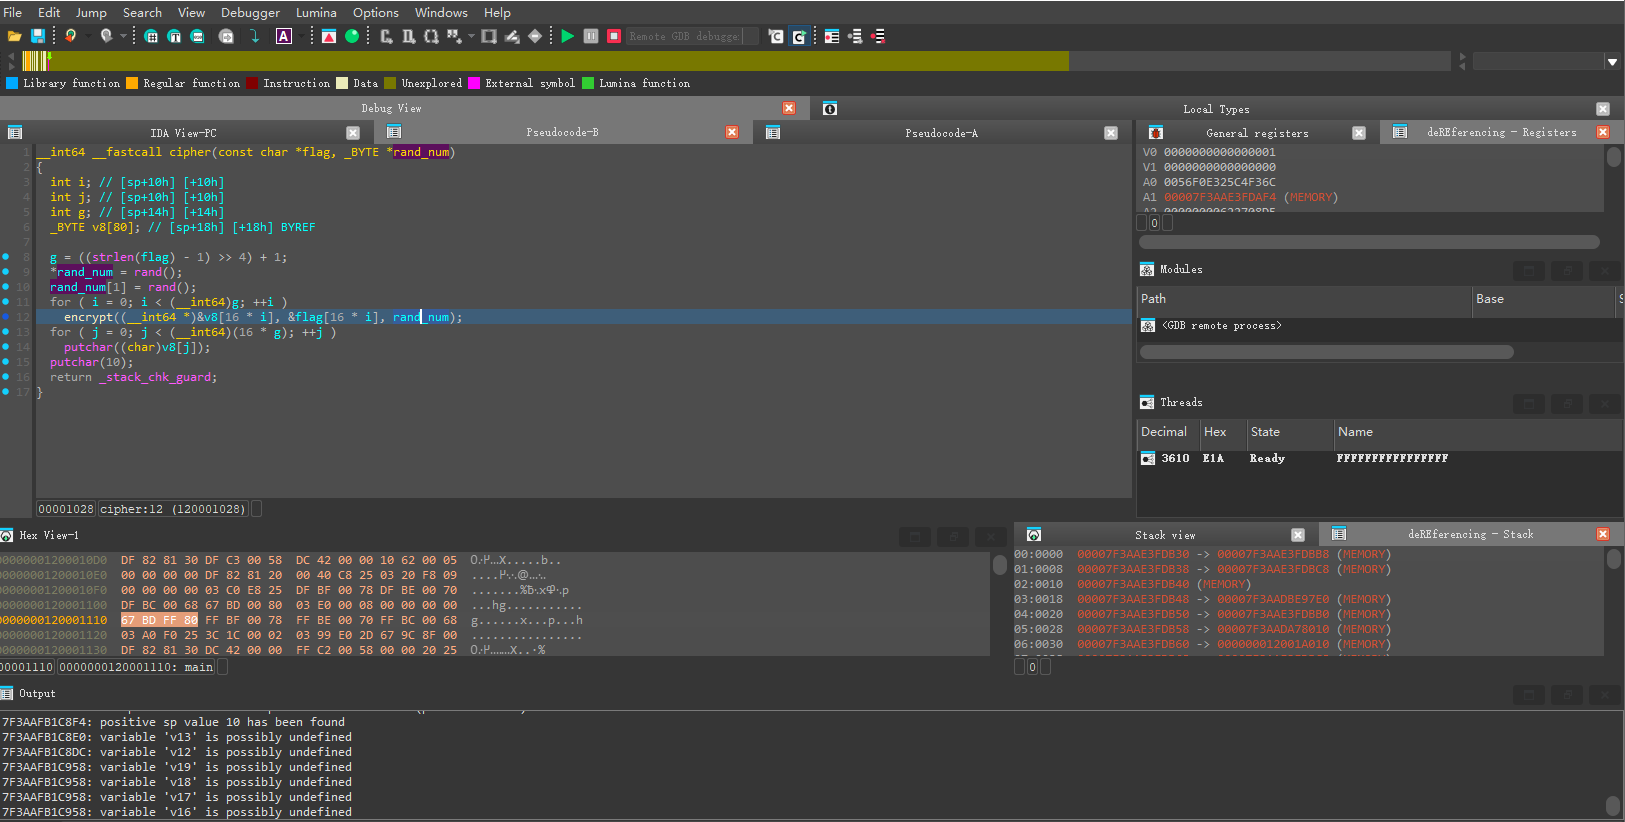Open the dropdown after the grid-arrow icon
1625x822 pixels.
[471, 36]
